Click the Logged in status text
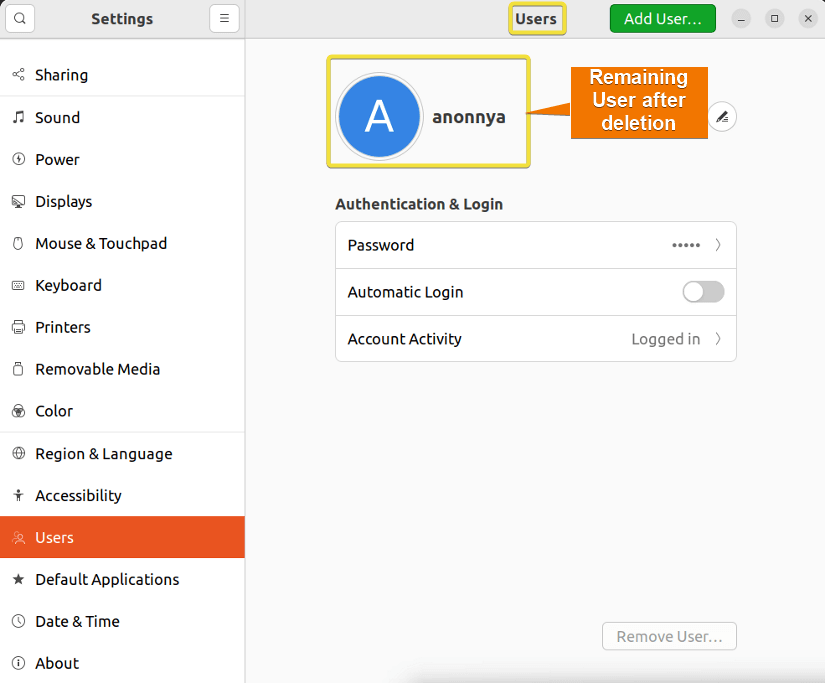The height and width of the screenshot is (683, 825). [666, 339]
